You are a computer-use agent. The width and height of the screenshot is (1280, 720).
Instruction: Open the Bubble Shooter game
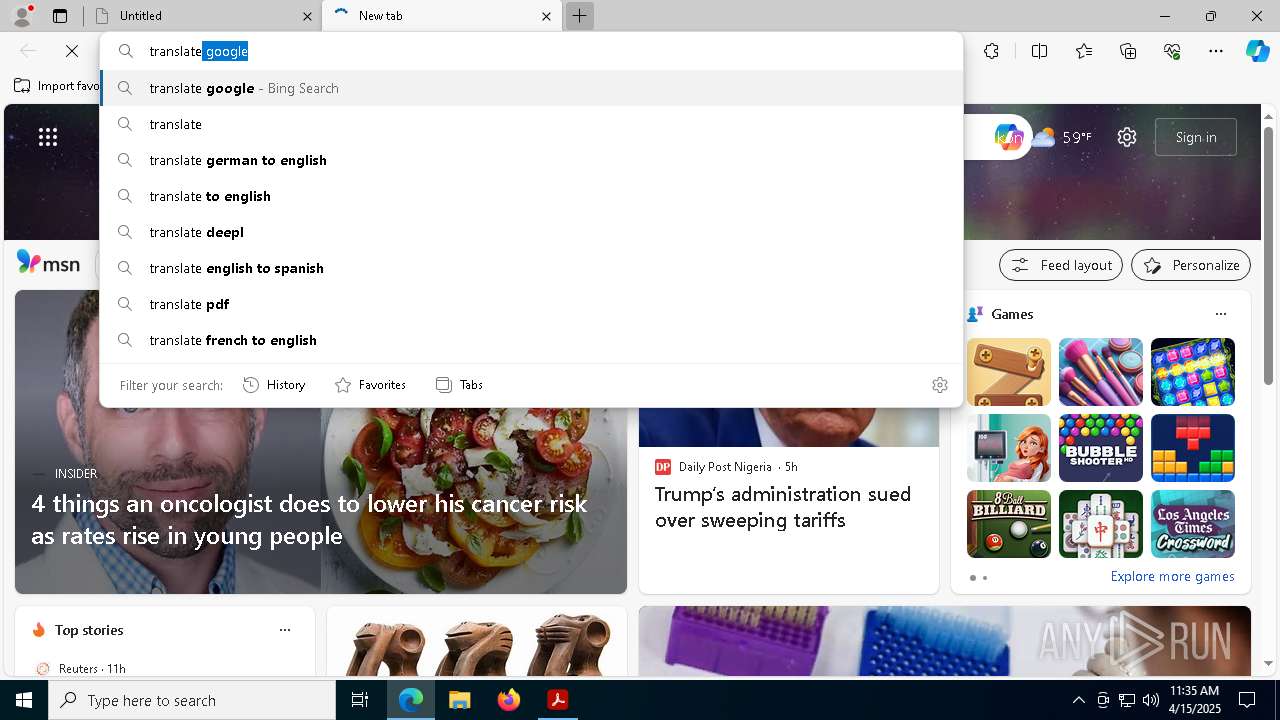pos(1101,448)
